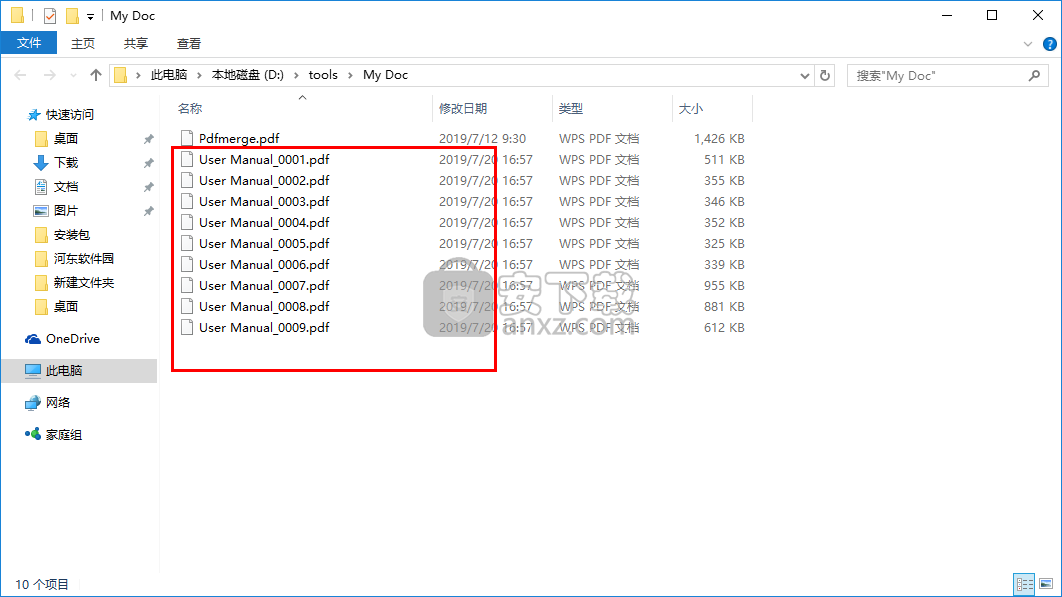The width and height of the screenshot is (1062, 597).
Task: Open the blue Help icon
Action: pyautogui.click(x=1049, y=44)
